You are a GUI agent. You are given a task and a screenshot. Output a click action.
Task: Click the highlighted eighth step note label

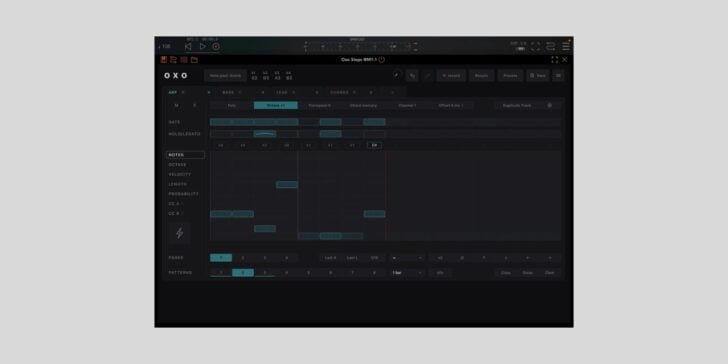[374, 145]
